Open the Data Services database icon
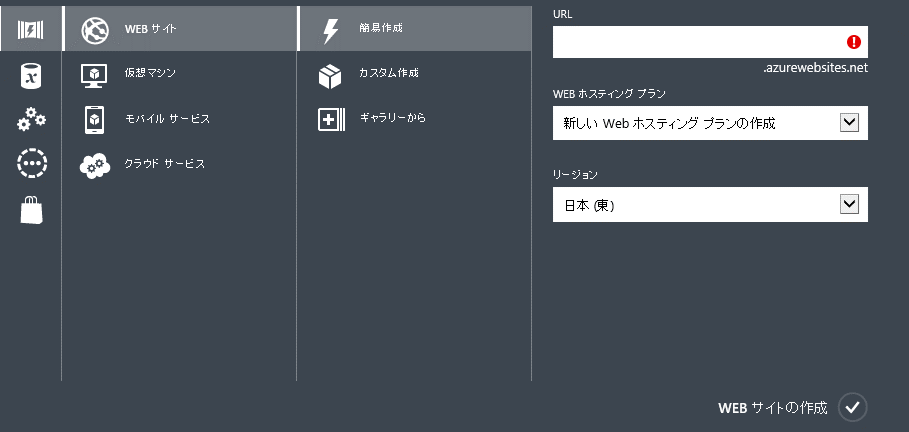The width and height of the screenshot is (909, 432). tap(31, 76)
